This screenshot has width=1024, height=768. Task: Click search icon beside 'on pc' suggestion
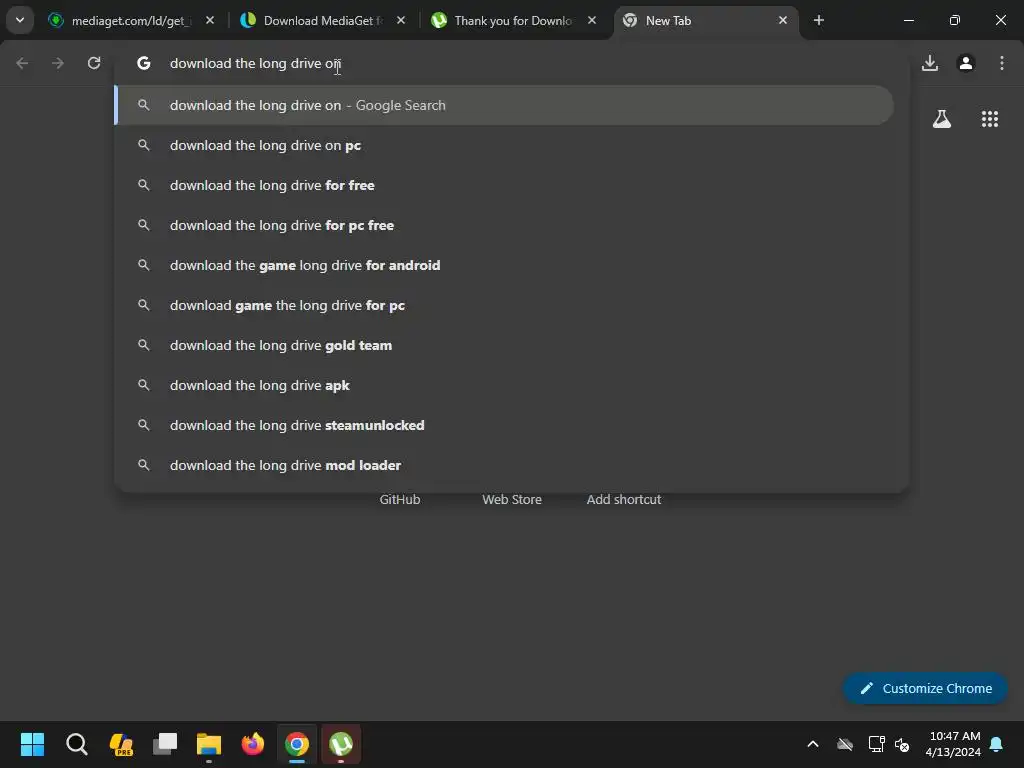[x=144, y=145]
